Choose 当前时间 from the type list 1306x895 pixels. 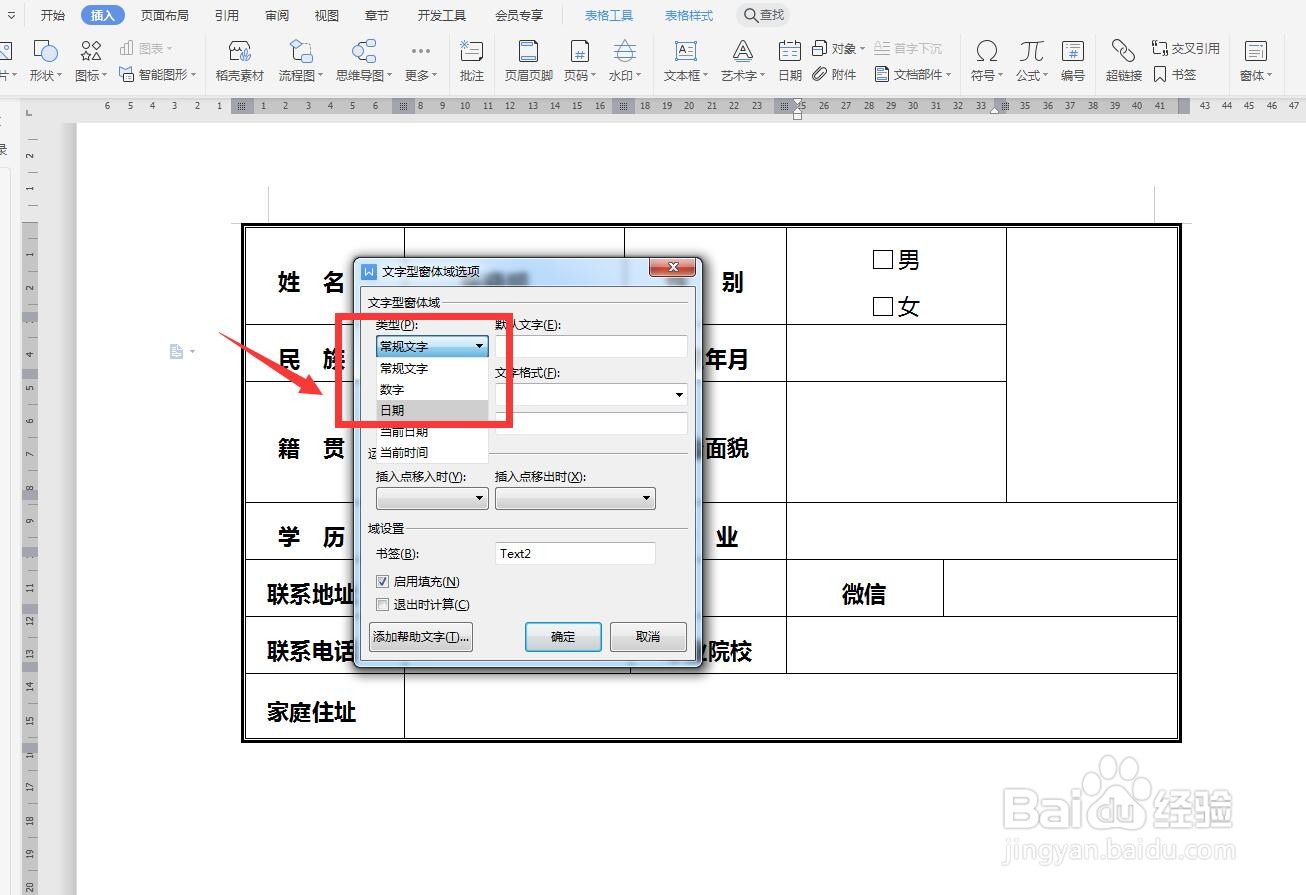432,452
